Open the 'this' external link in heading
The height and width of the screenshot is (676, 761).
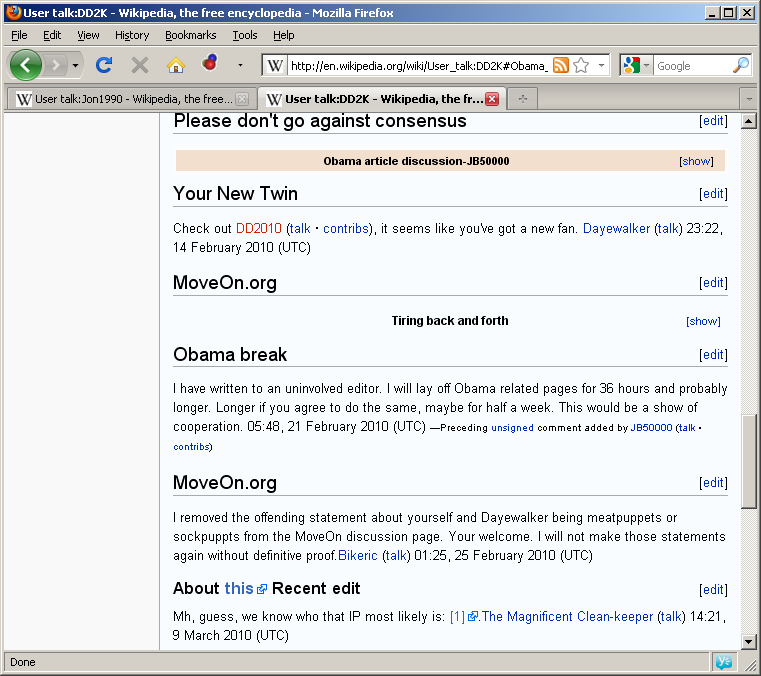(x=246, y=589)
